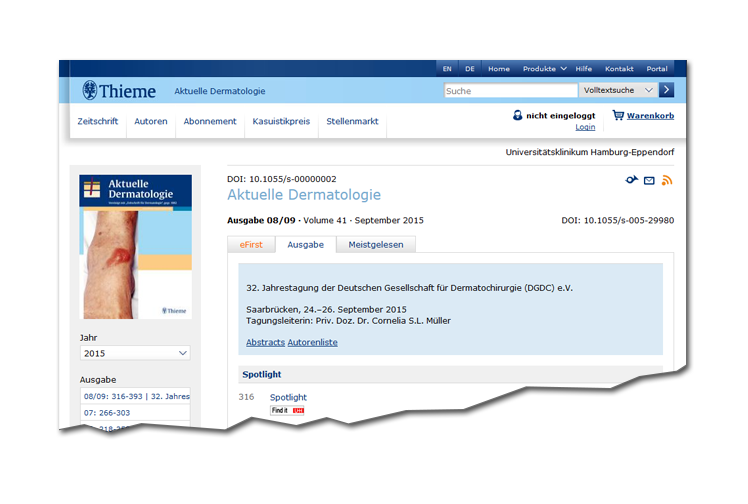748x504 pixels.
Task: Click the Aktuelle Dermatologie heading title
Action: (304, 195)
